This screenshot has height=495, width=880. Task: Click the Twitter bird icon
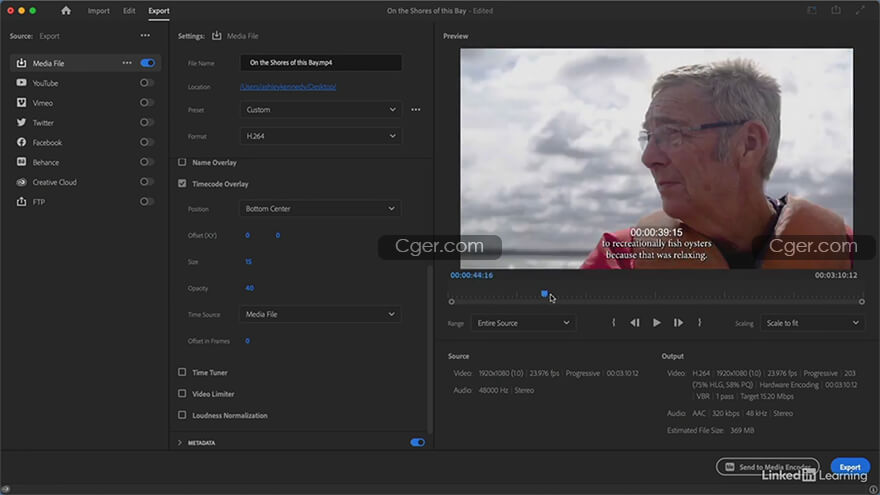click(21, 122)
